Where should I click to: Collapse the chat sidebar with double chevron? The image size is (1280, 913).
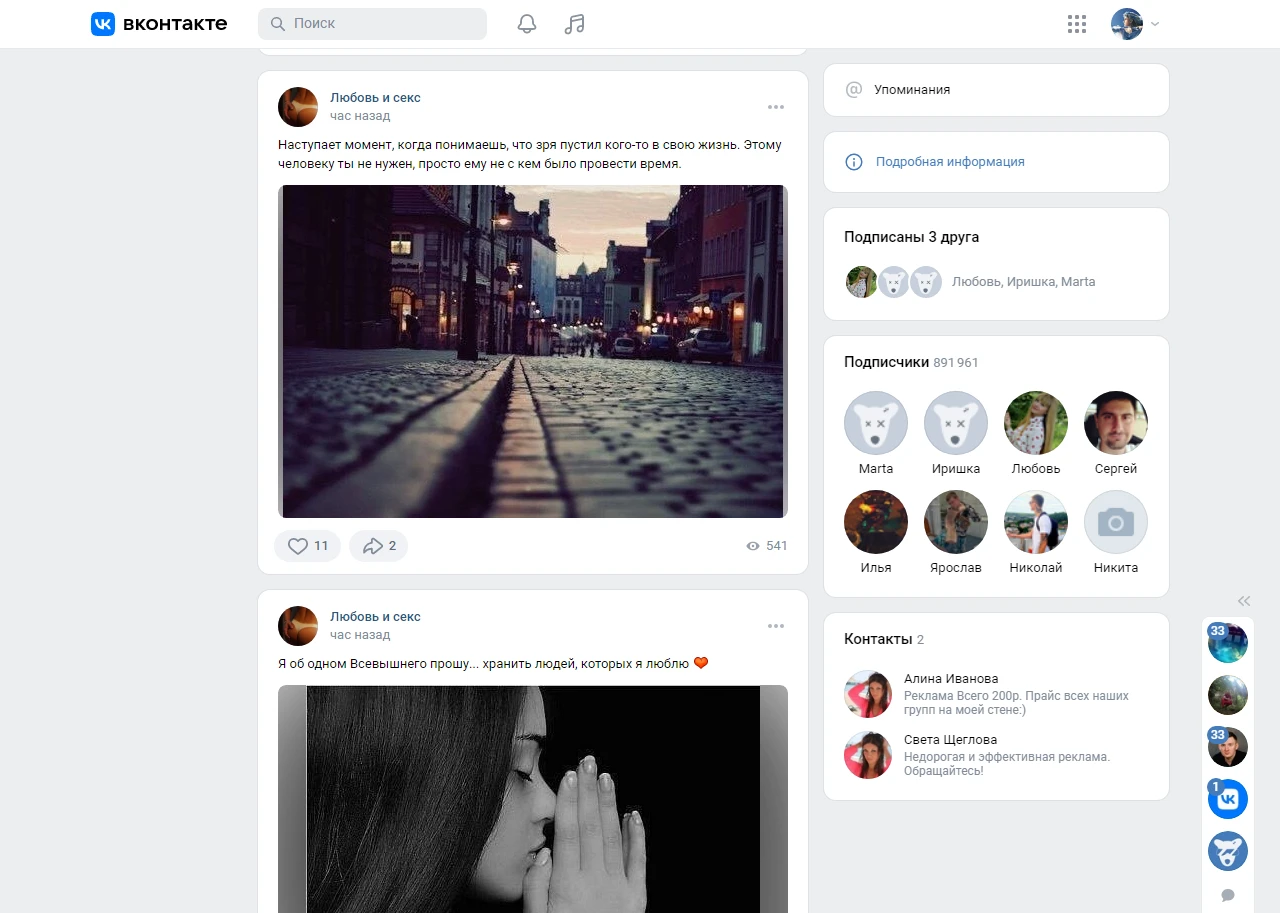coord(1244,601)
